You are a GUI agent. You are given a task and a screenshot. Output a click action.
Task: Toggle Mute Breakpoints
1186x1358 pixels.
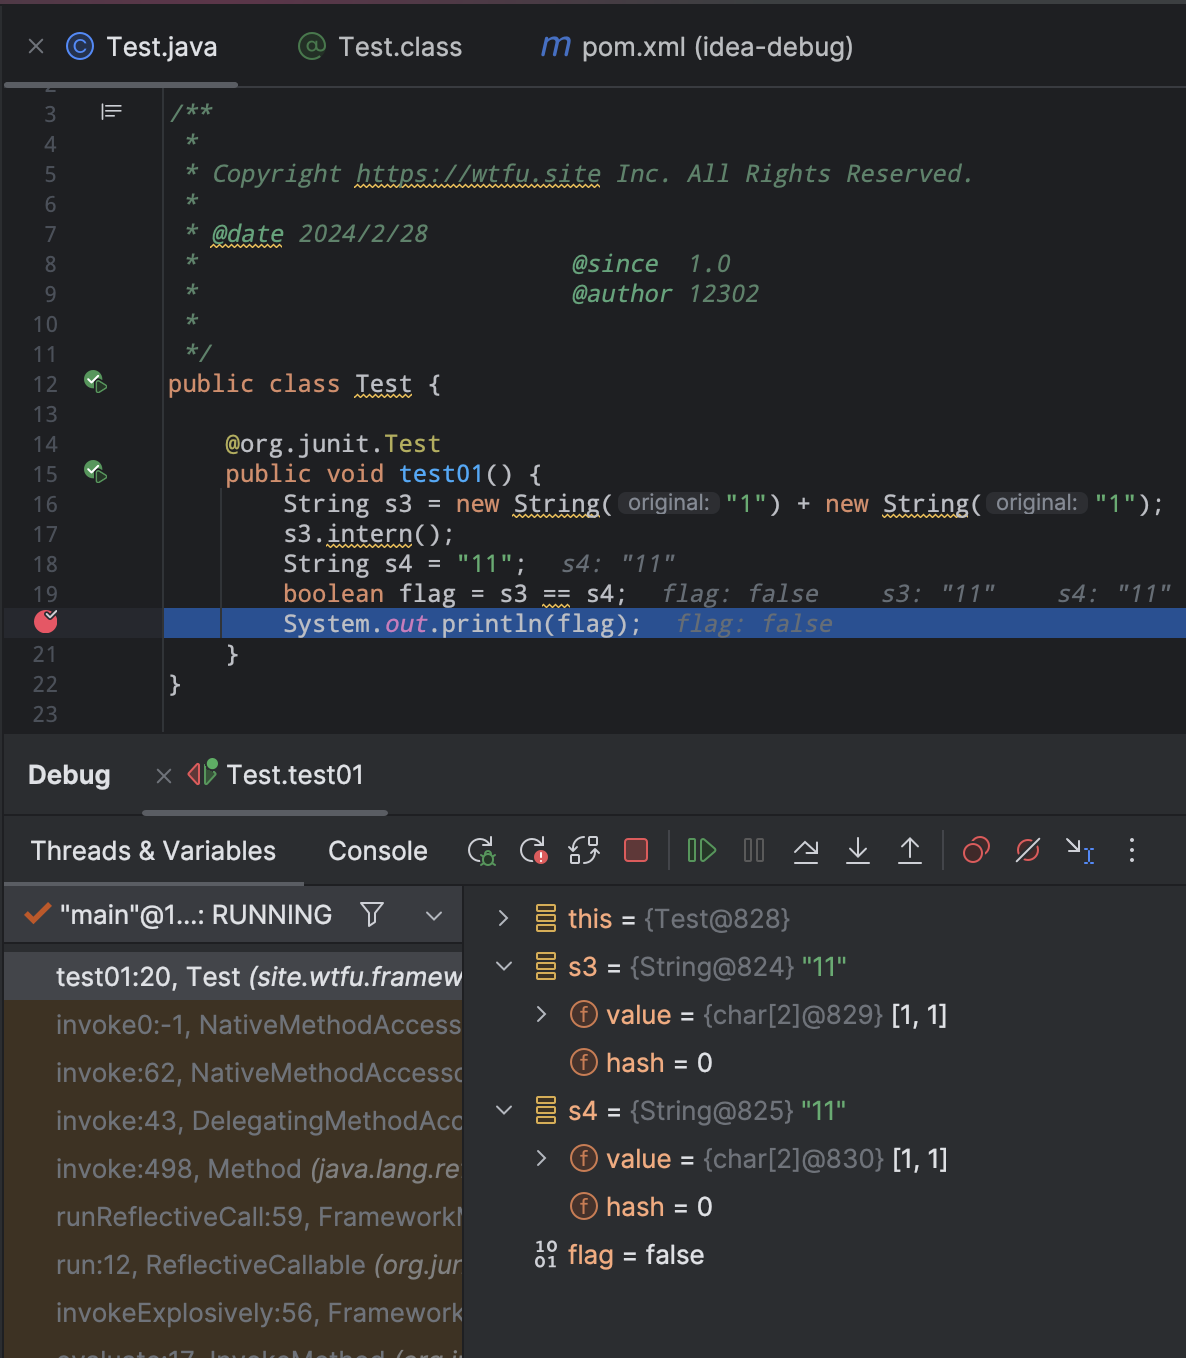[x=1027, y=851]
